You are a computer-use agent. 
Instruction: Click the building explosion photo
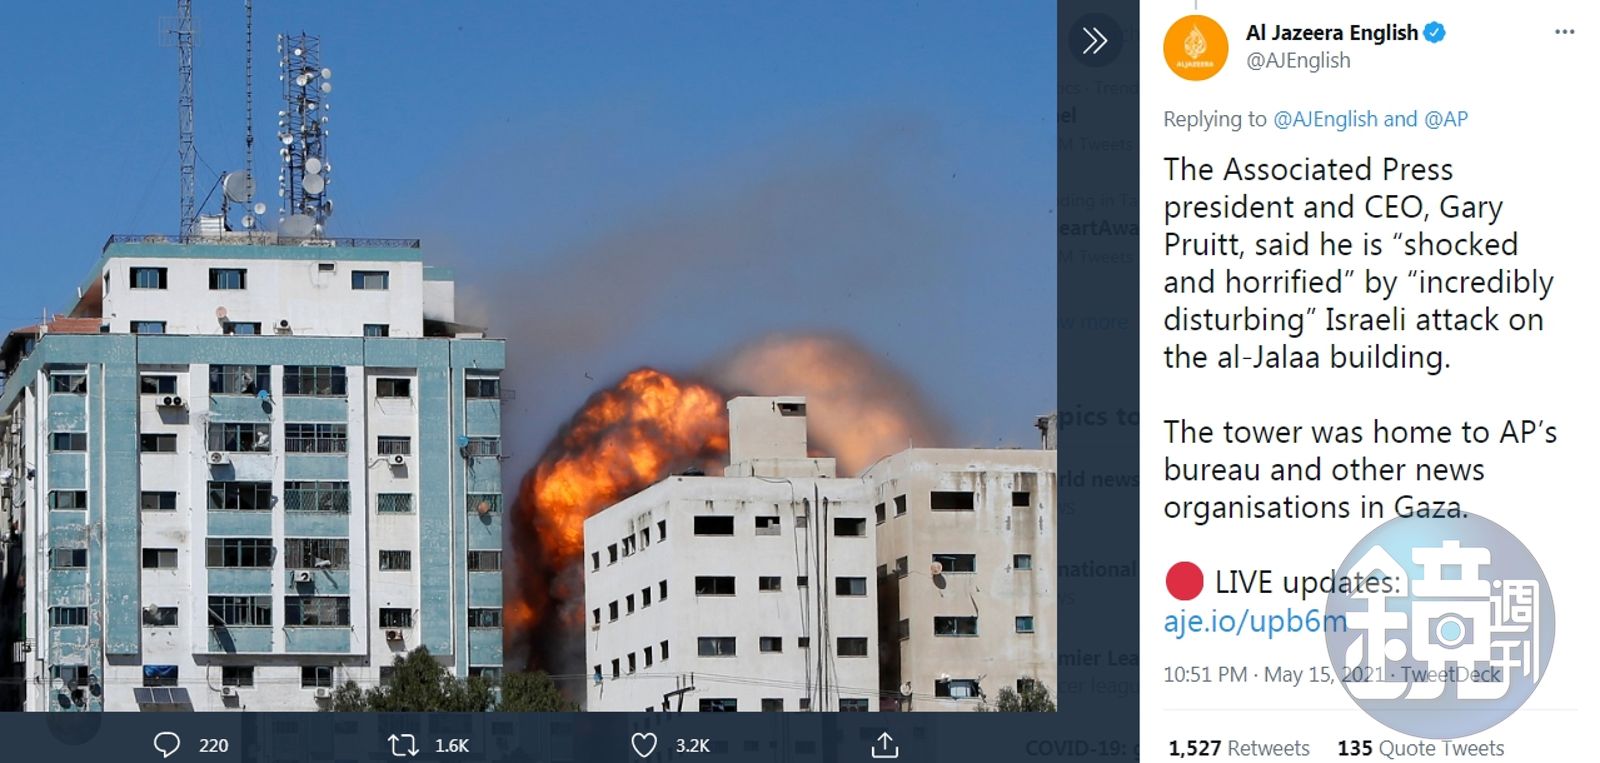pos(528,355)
